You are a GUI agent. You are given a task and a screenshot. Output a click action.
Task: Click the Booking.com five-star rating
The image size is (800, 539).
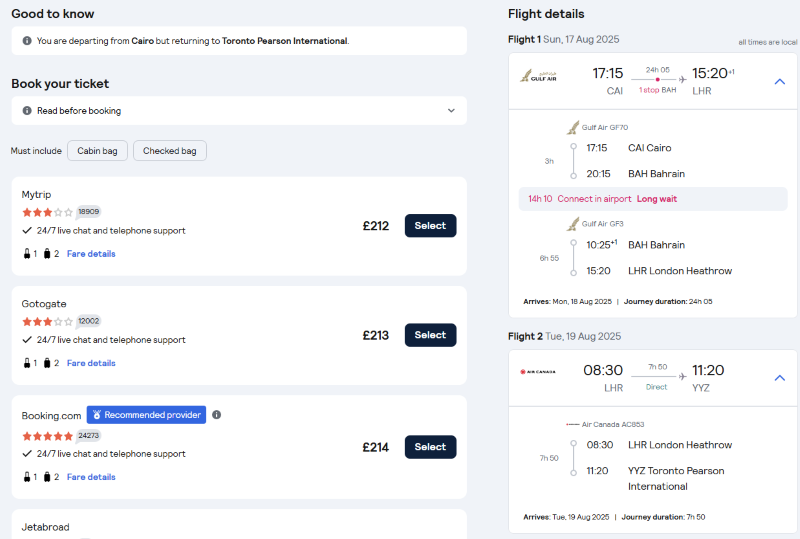point(47,436)
